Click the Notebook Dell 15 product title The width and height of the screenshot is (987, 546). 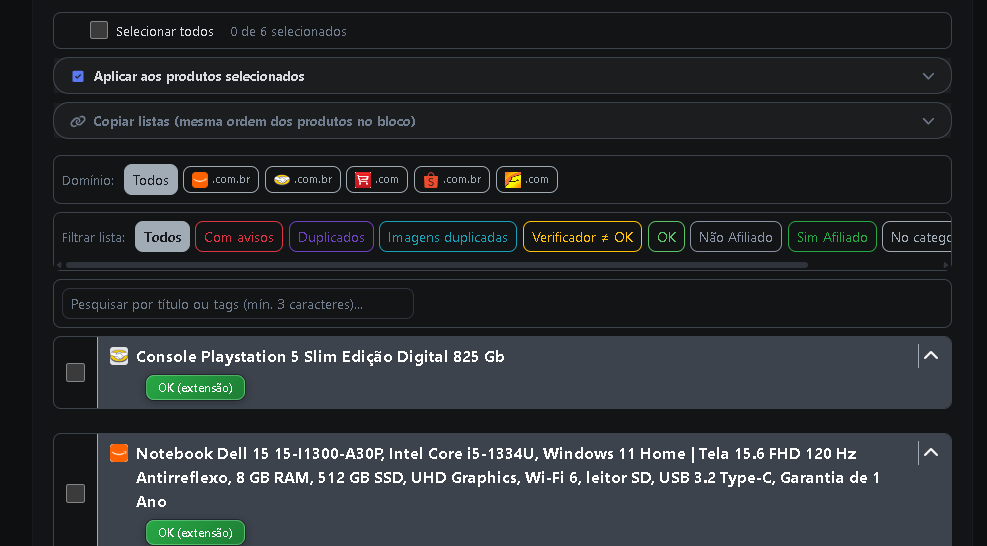click(x=507, y=477)
